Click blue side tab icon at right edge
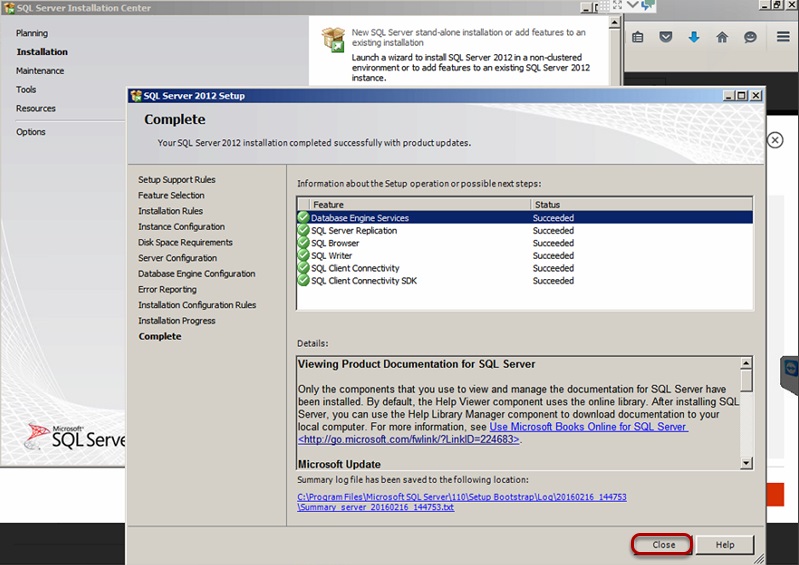 point(790,368)
